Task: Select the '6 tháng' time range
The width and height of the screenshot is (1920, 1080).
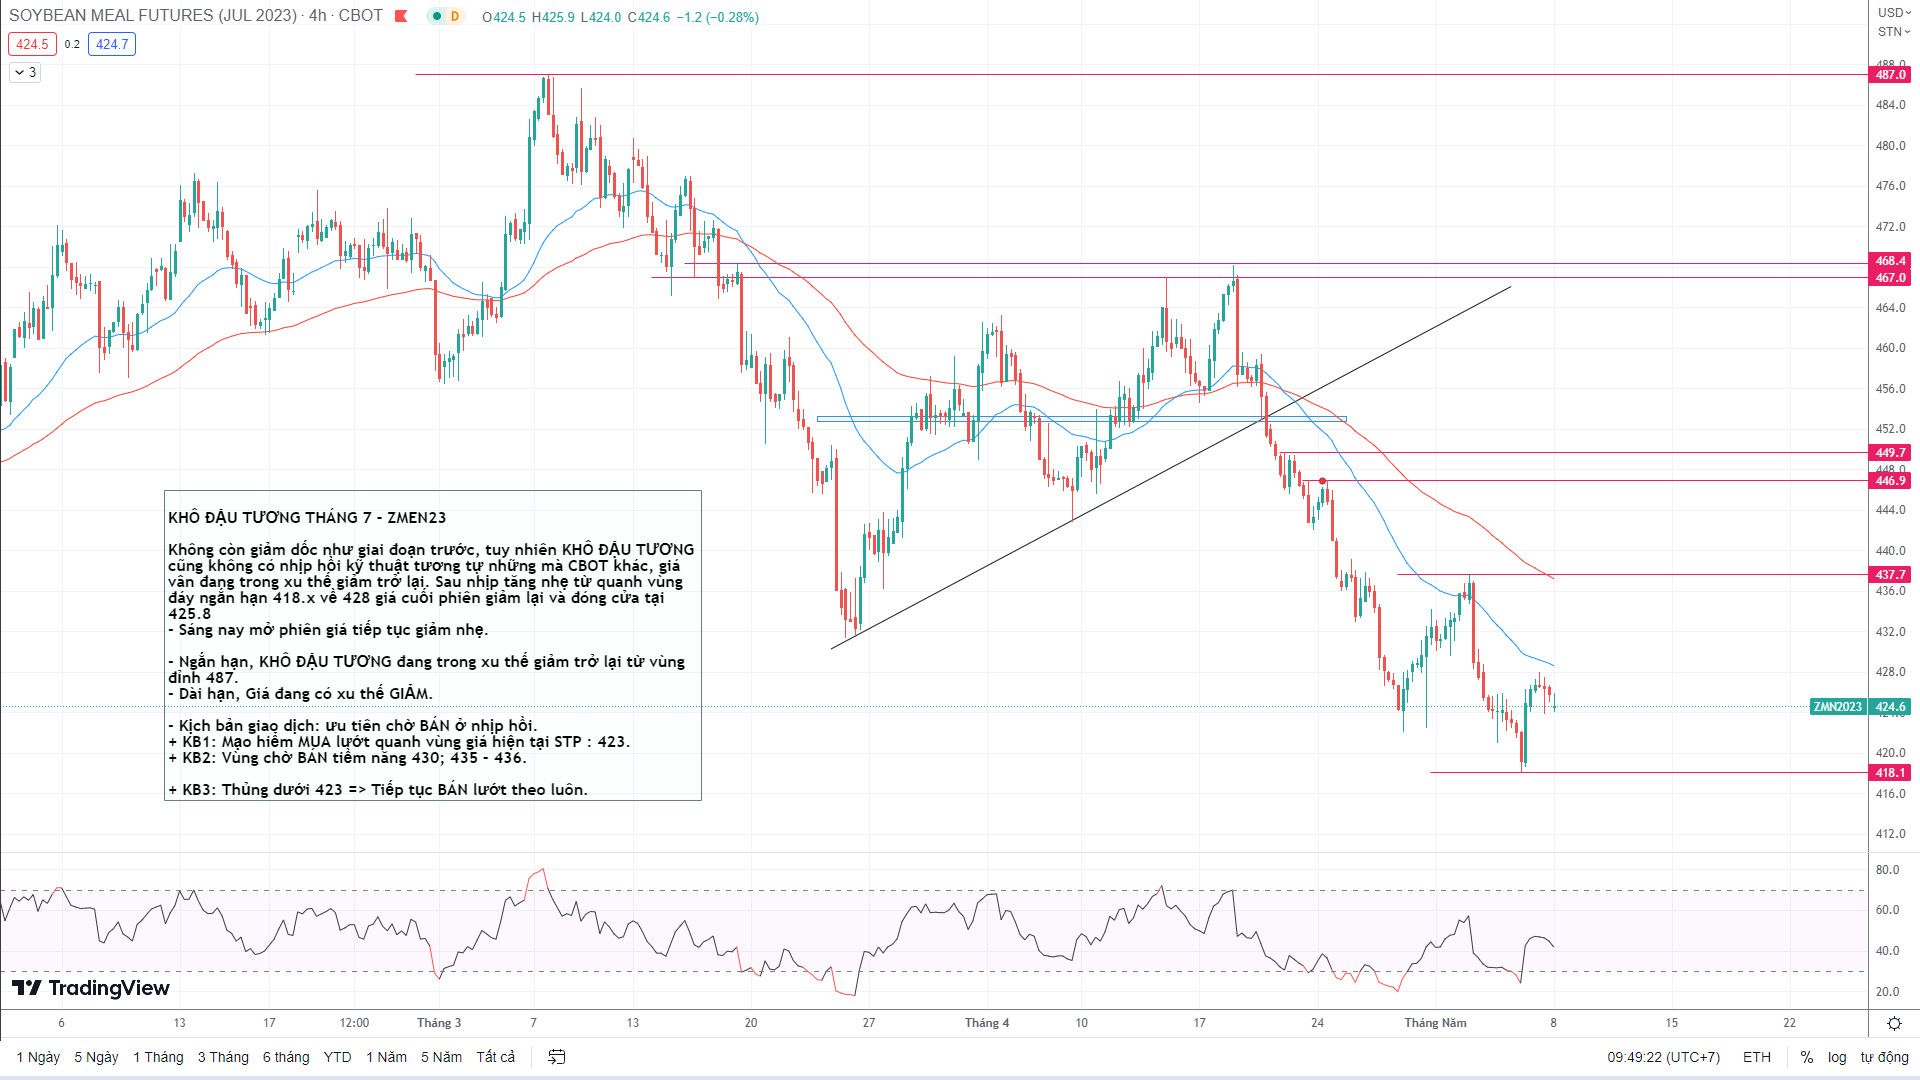Action: [x=286, y=1057]
